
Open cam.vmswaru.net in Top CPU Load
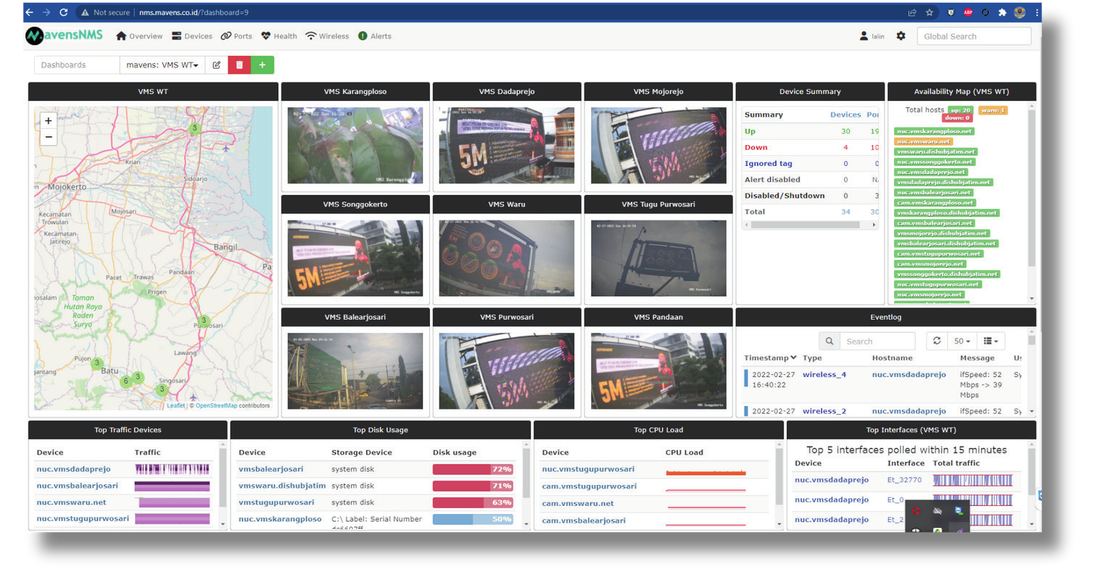[577, 503]
